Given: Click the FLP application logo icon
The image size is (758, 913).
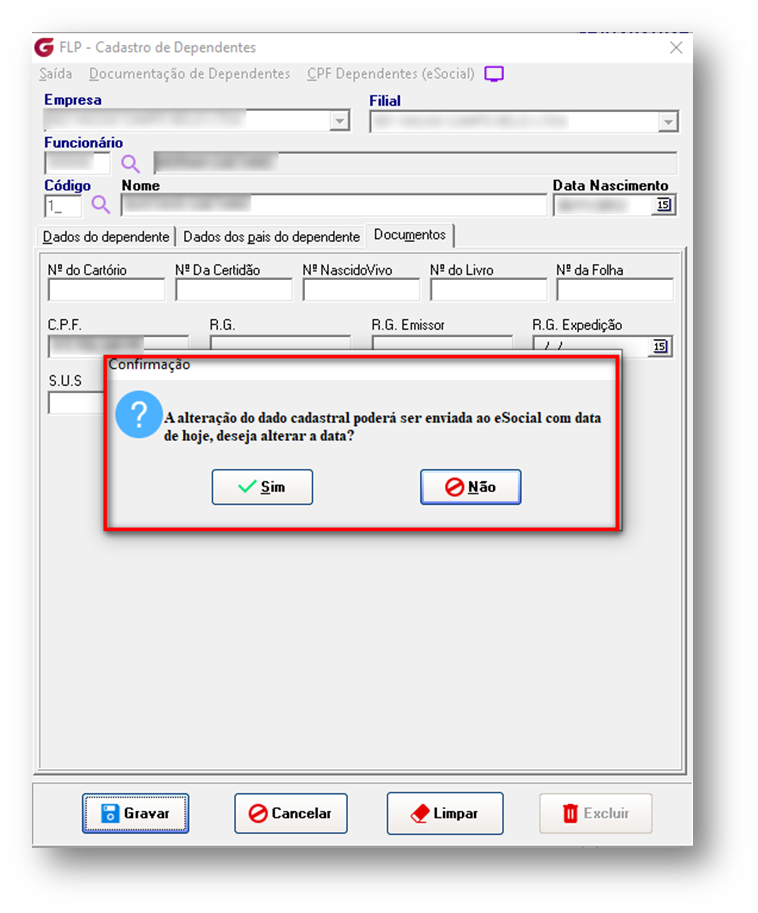Looking at the screenshot, I should click(44, 47).
